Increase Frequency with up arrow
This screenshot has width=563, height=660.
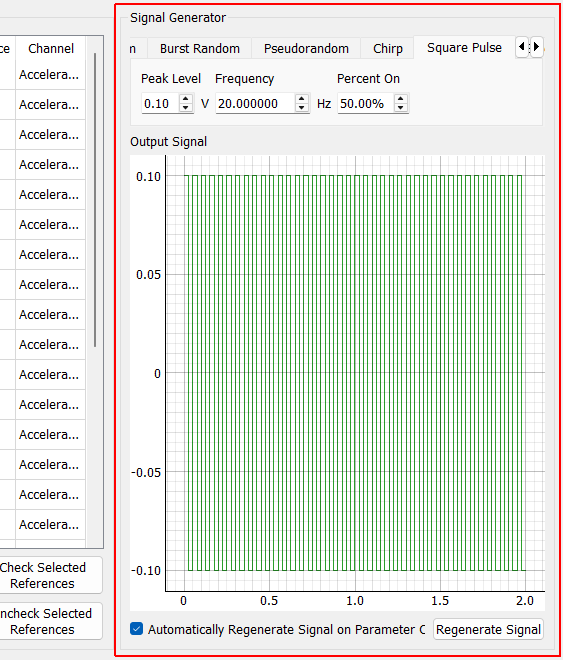tap(301, 99)
